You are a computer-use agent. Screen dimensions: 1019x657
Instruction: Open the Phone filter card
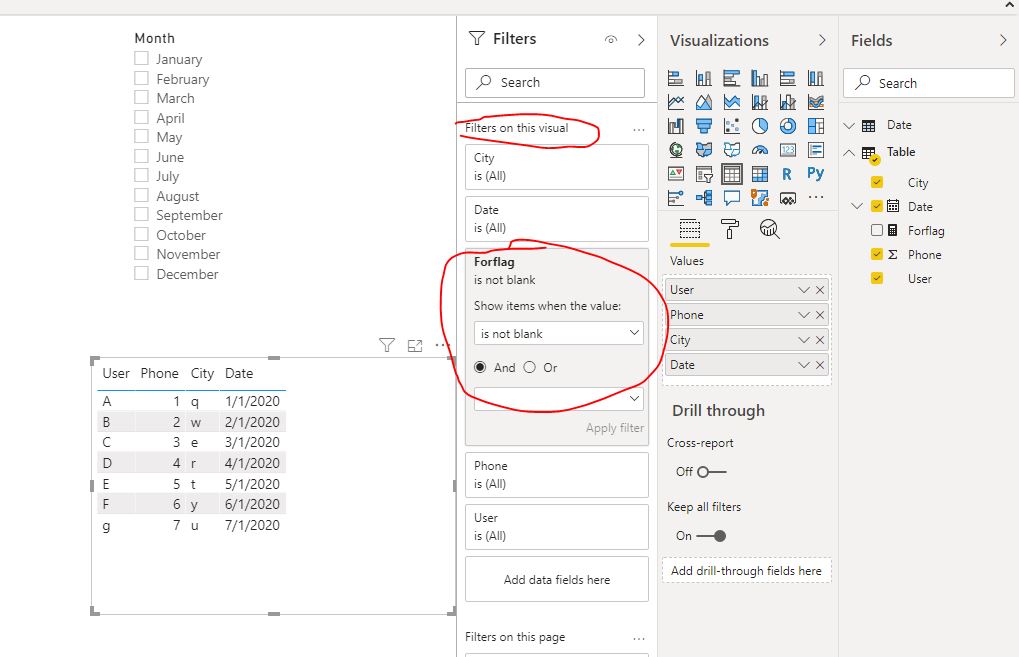[557, 475]
